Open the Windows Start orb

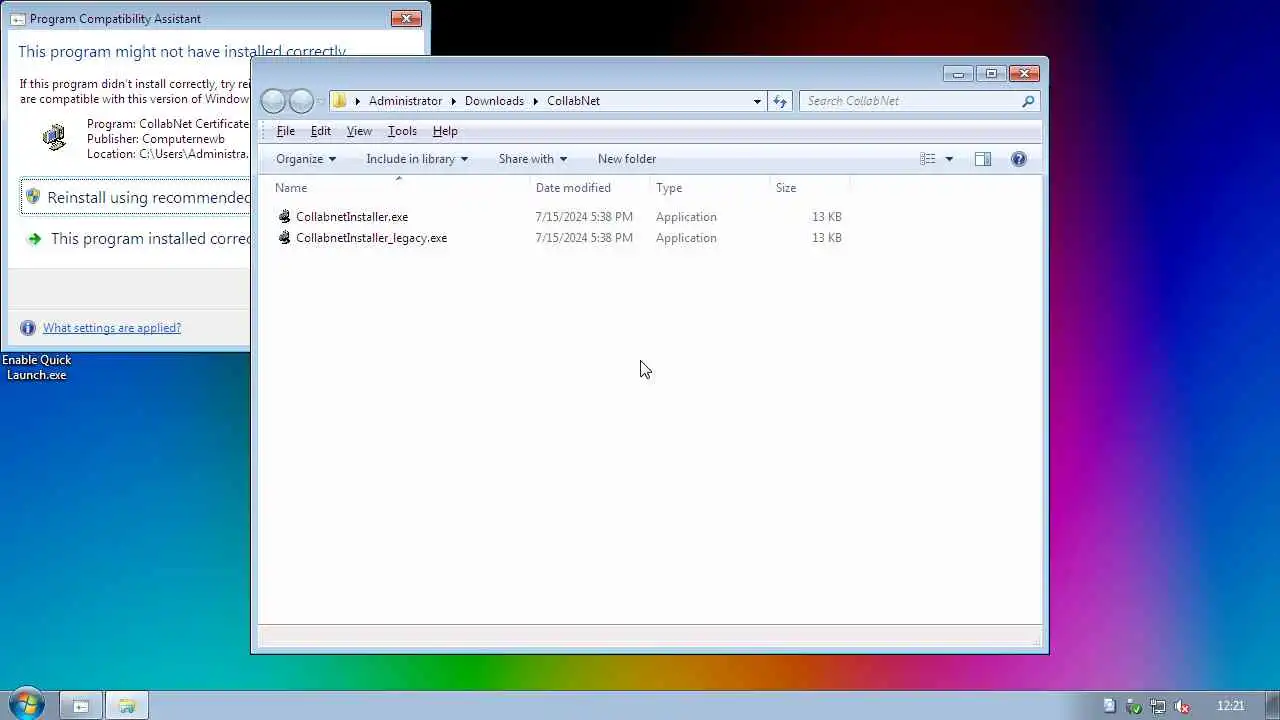click(26, 705)
